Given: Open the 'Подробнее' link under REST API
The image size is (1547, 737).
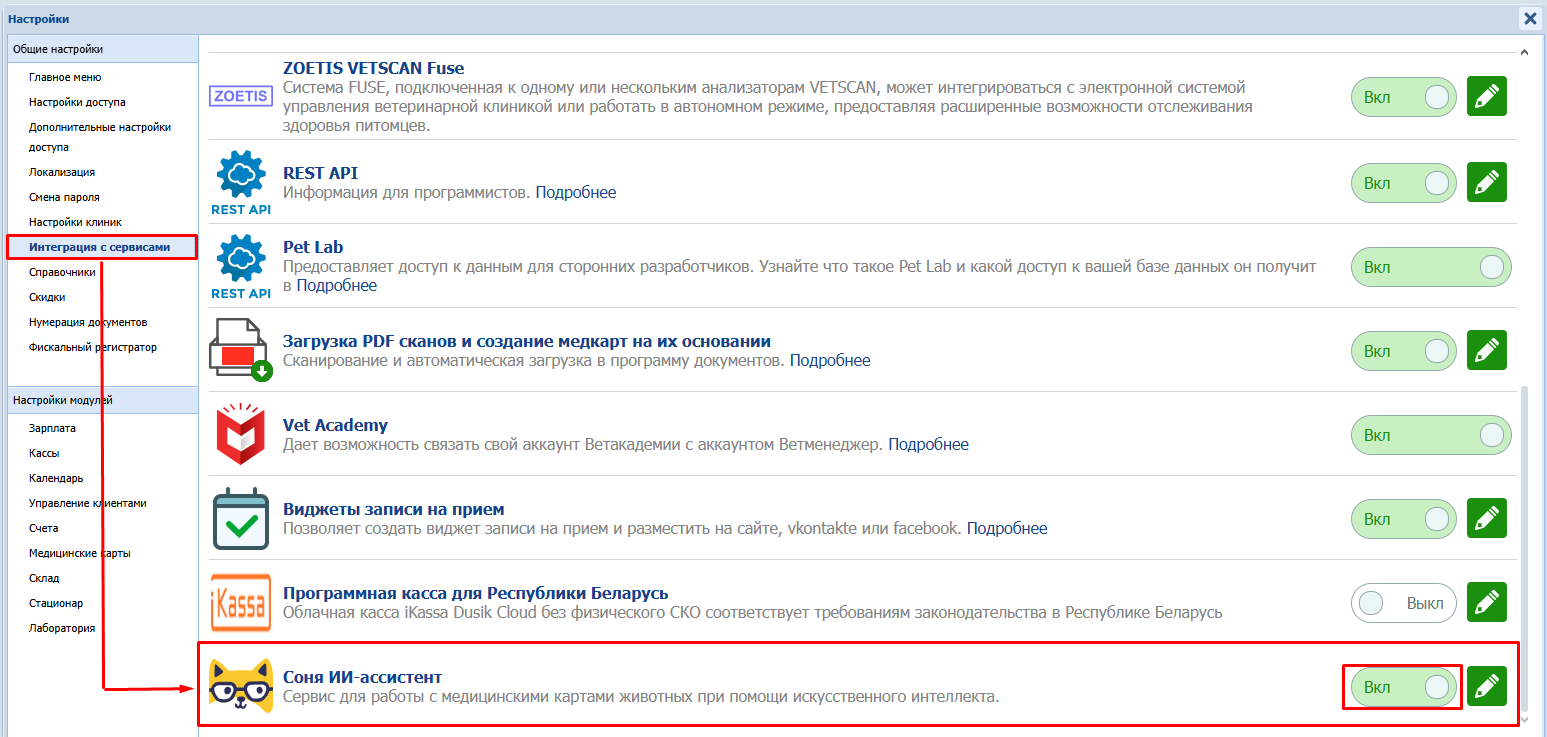Looking at the screenshot, I should click(576, 192).
